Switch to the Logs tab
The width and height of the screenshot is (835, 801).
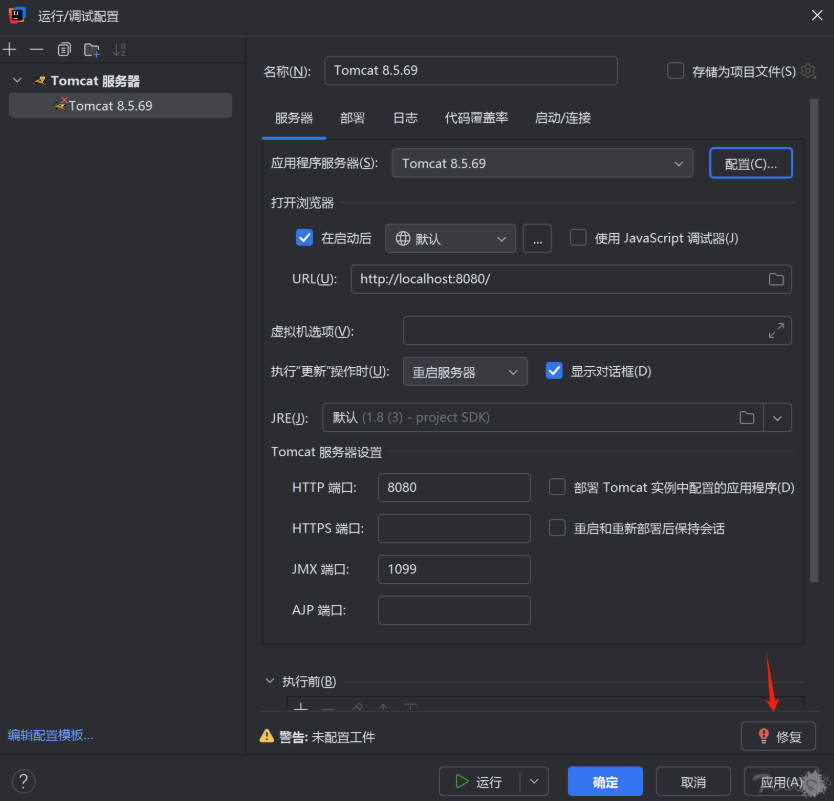[x=405, y=118]
